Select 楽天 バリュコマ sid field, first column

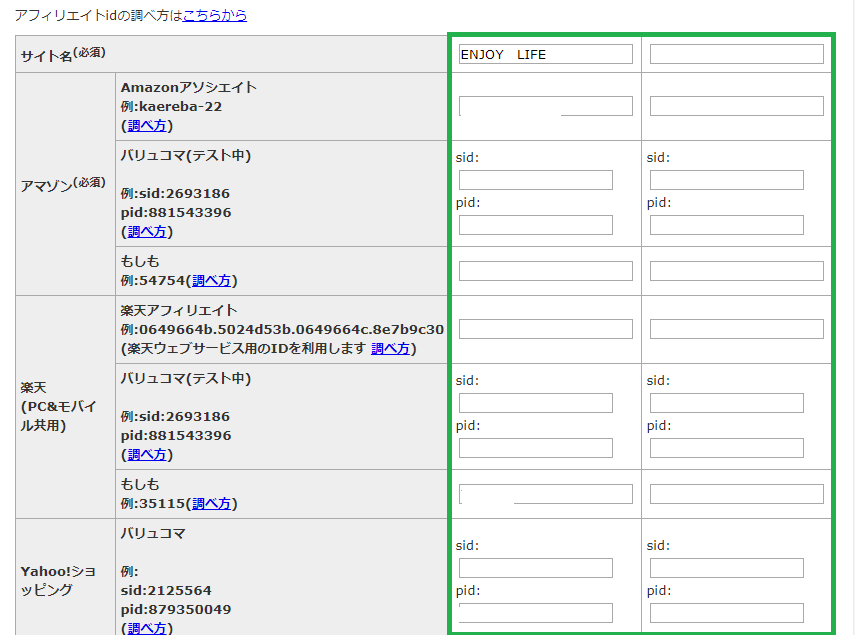(x=535, y=403)
